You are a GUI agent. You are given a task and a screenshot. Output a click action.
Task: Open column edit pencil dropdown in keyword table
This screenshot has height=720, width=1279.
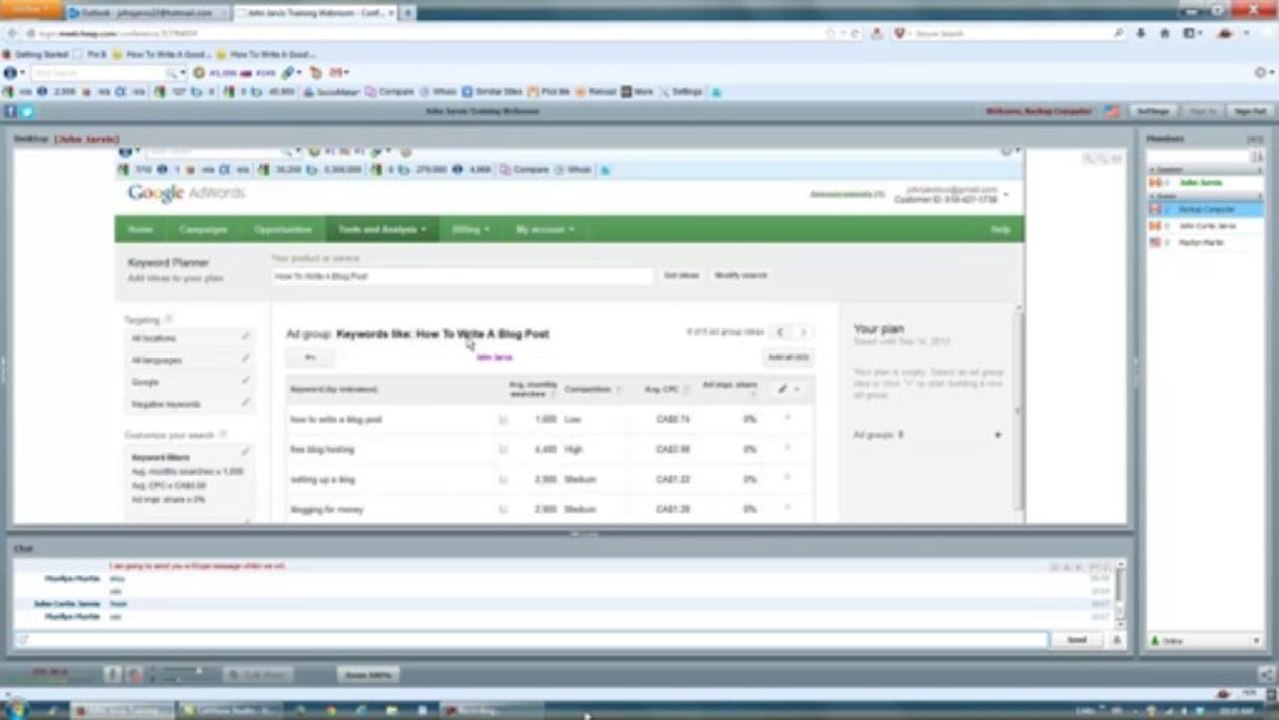coord(789,389)
